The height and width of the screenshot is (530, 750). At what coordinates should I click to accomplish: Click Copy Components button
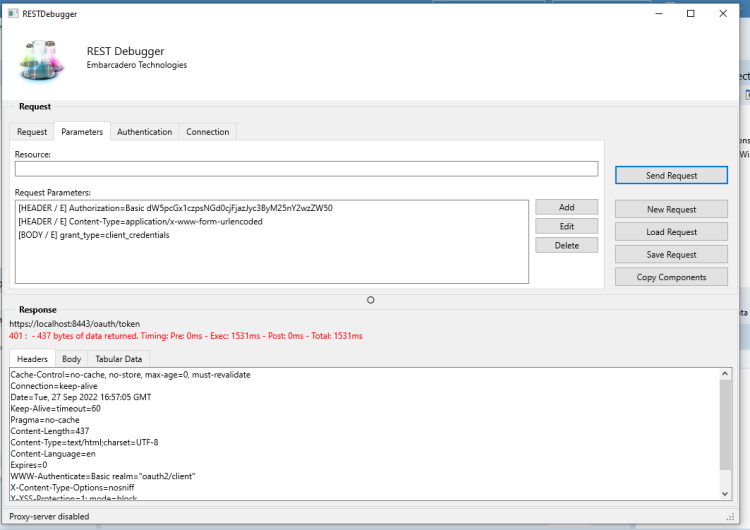(671, 277)
